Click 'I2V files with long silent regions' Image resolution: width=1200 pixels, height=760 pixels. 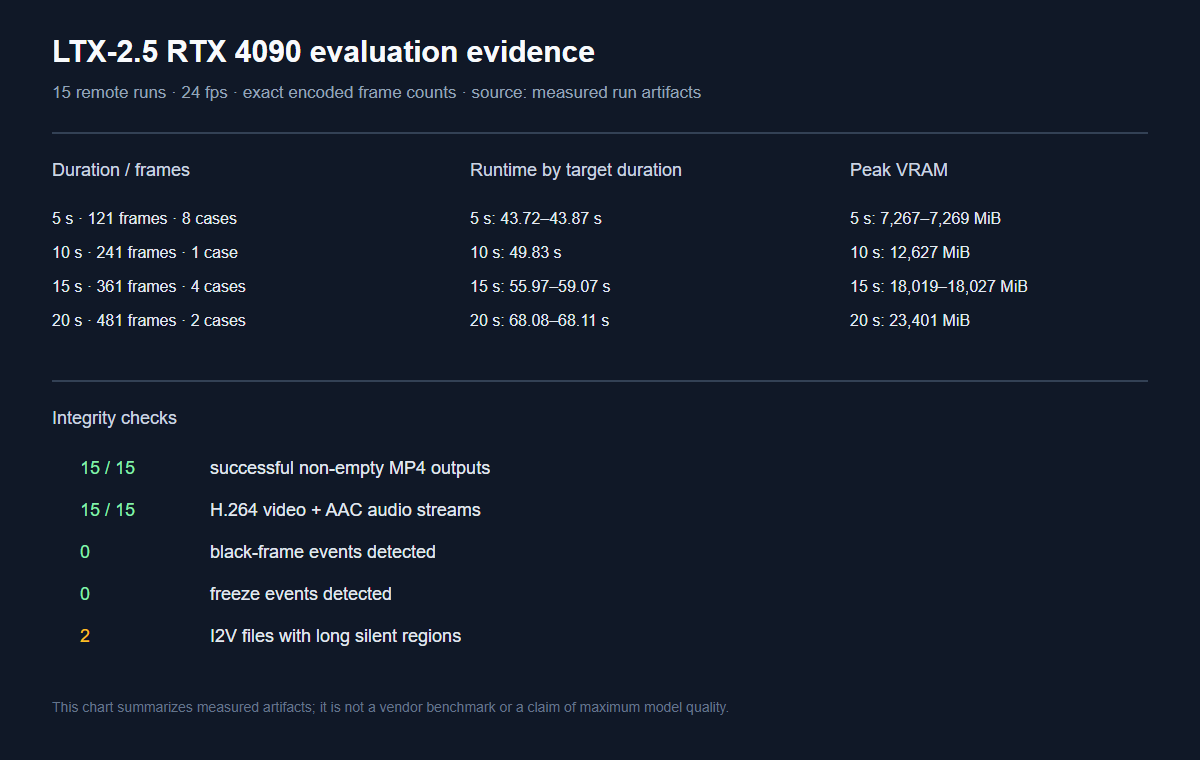coord(336,636)
